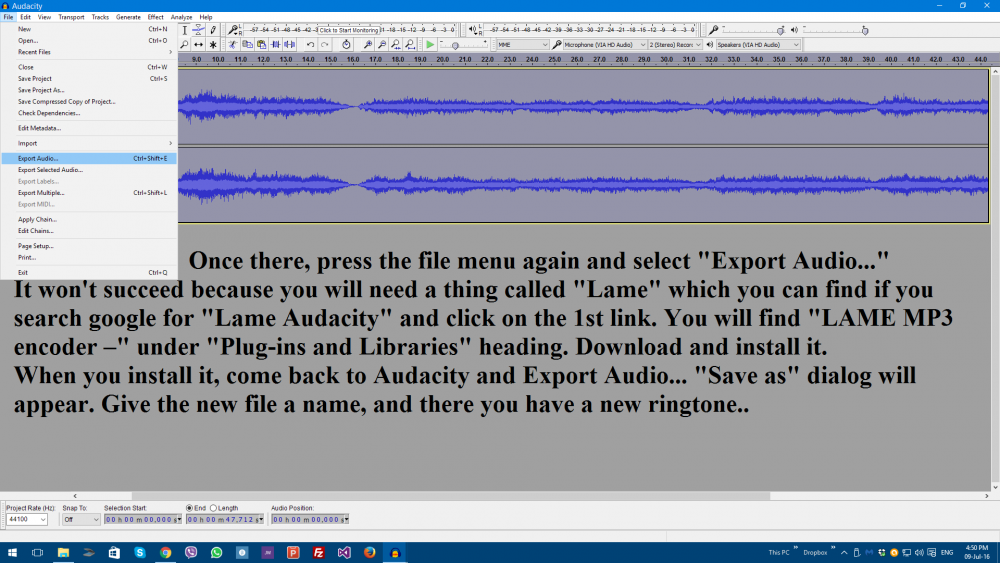
Task: Click the Paste clipboard icon
Action: point(261,45)
